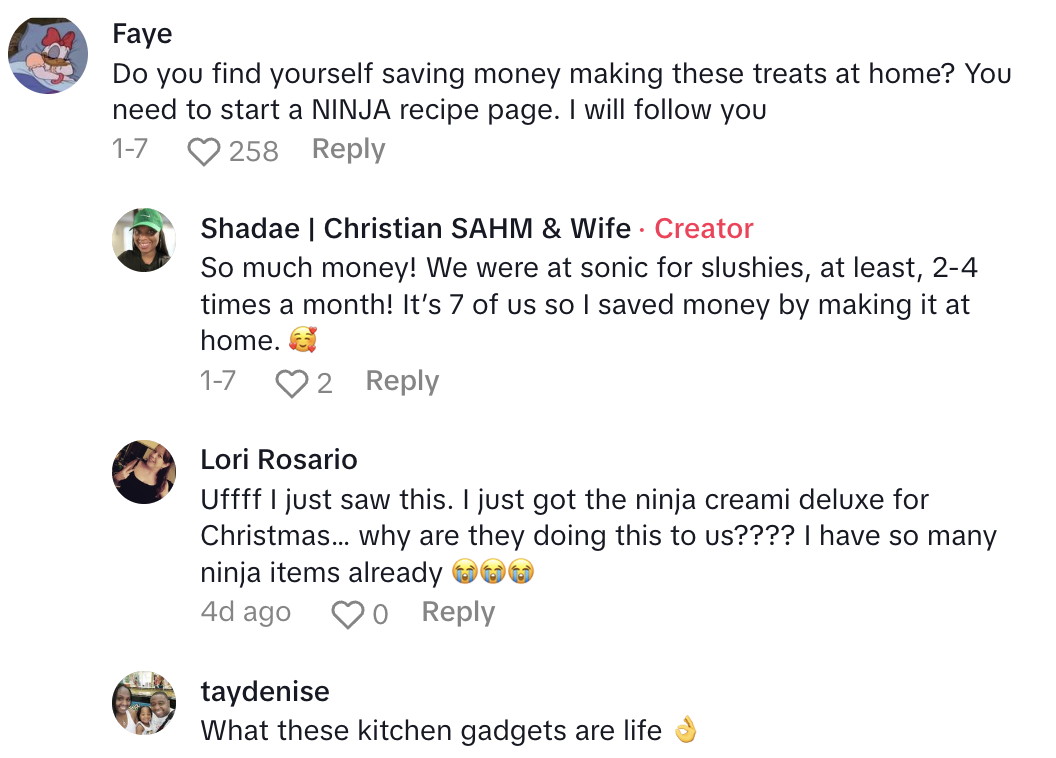Reply to Shadae's creator response
Screen dimensions: 1056x758
click(401, 380)
